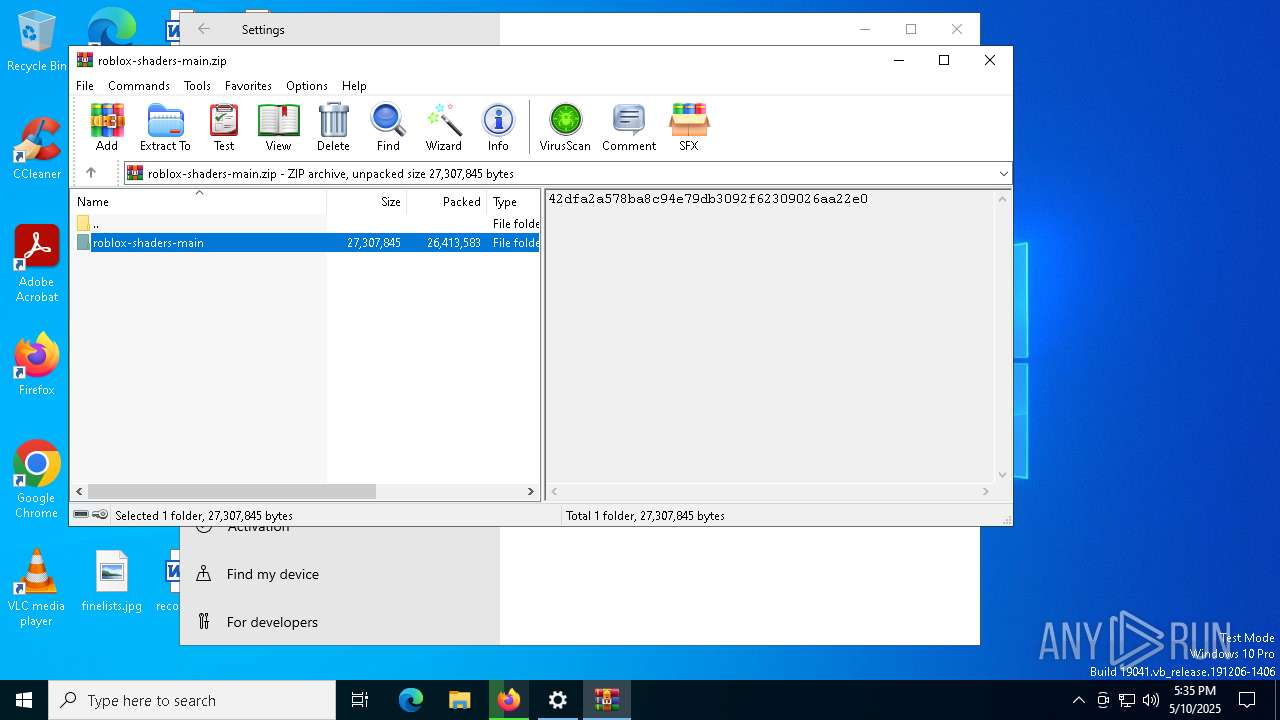Click file list scroll right arrow
Screen dimensions: 1280x720
(x=531, y=492)
